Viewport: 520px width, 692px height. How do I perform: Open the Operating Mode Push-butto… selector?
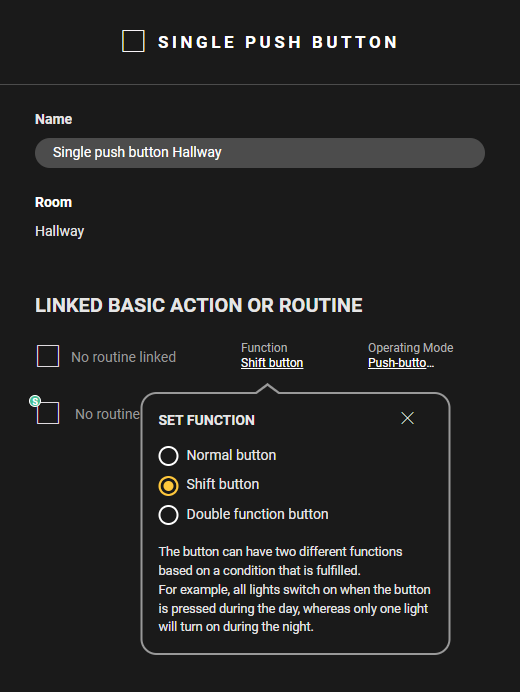pos(401,363)
